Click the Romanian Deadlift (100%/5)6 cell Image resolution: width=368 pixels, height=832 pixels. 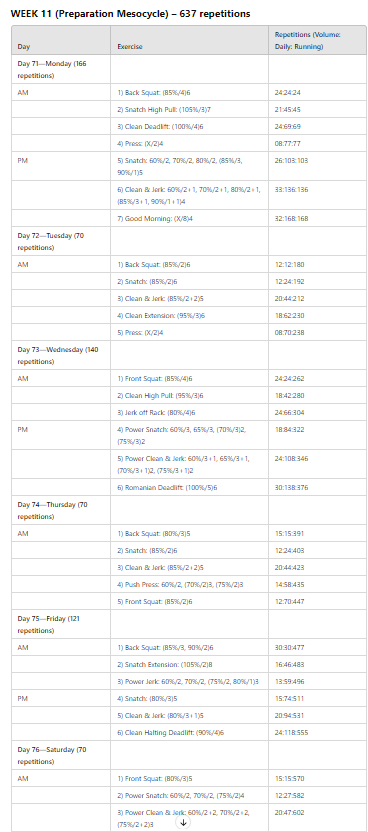189,487
